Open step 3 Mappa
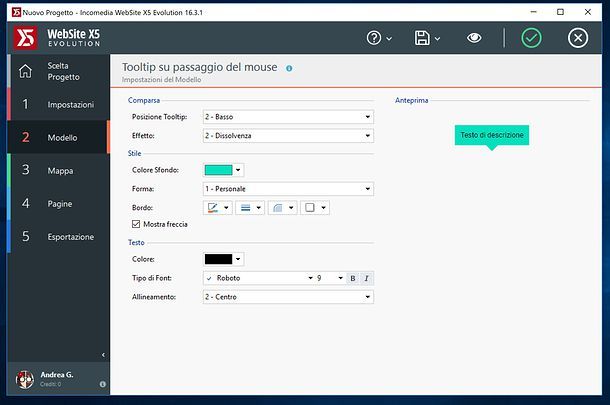This screenshot has height=405, width=610. click(58, 170)
